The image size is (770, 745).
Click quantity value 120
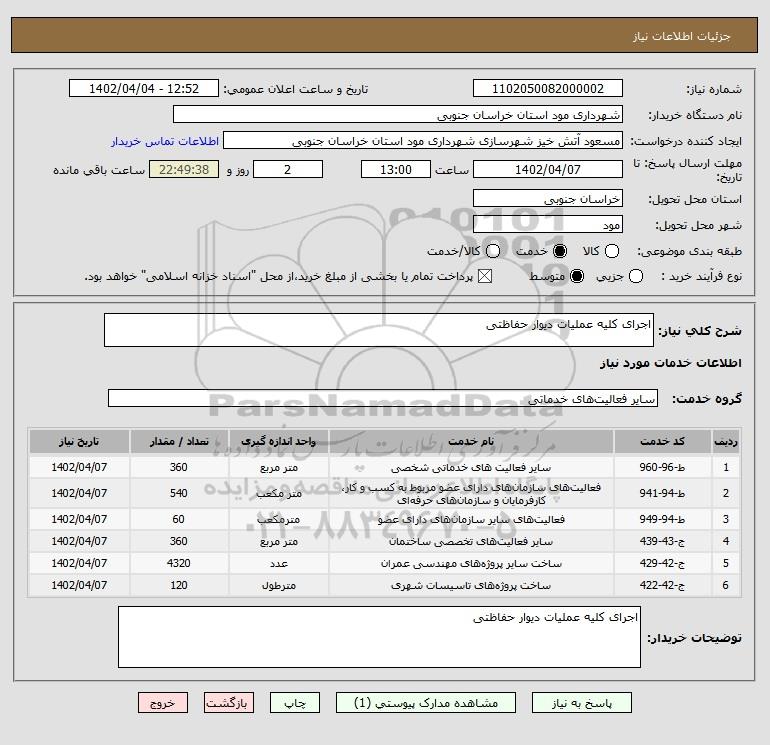click(x=179, y=585)
